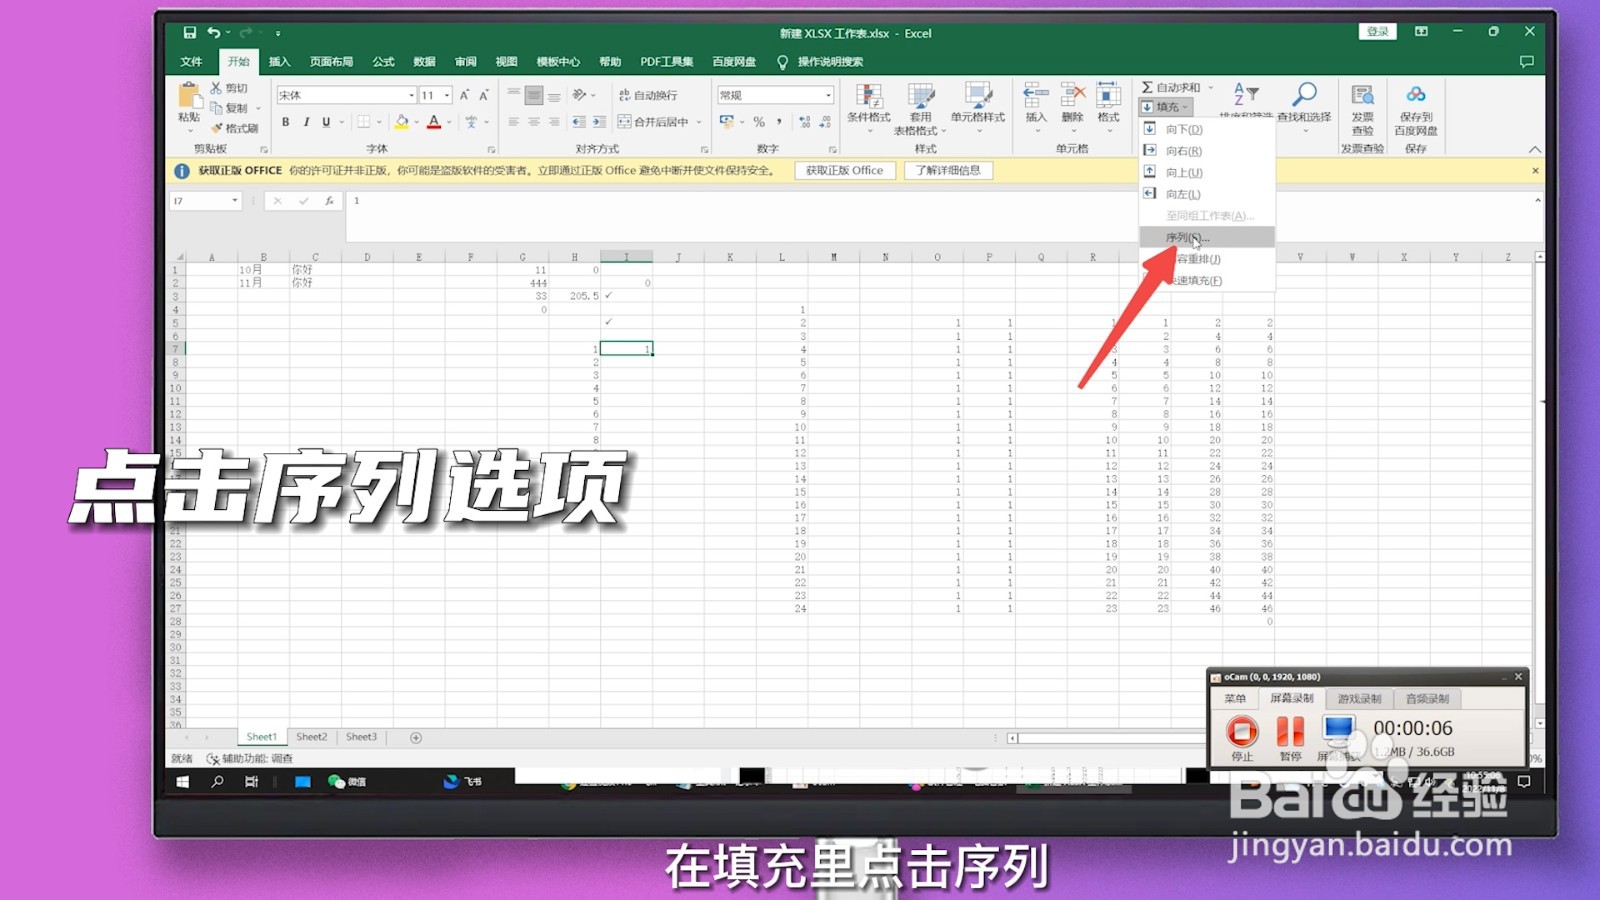
Task: Click the Cut (剪切) scissors icon
Action: (216, 88)
